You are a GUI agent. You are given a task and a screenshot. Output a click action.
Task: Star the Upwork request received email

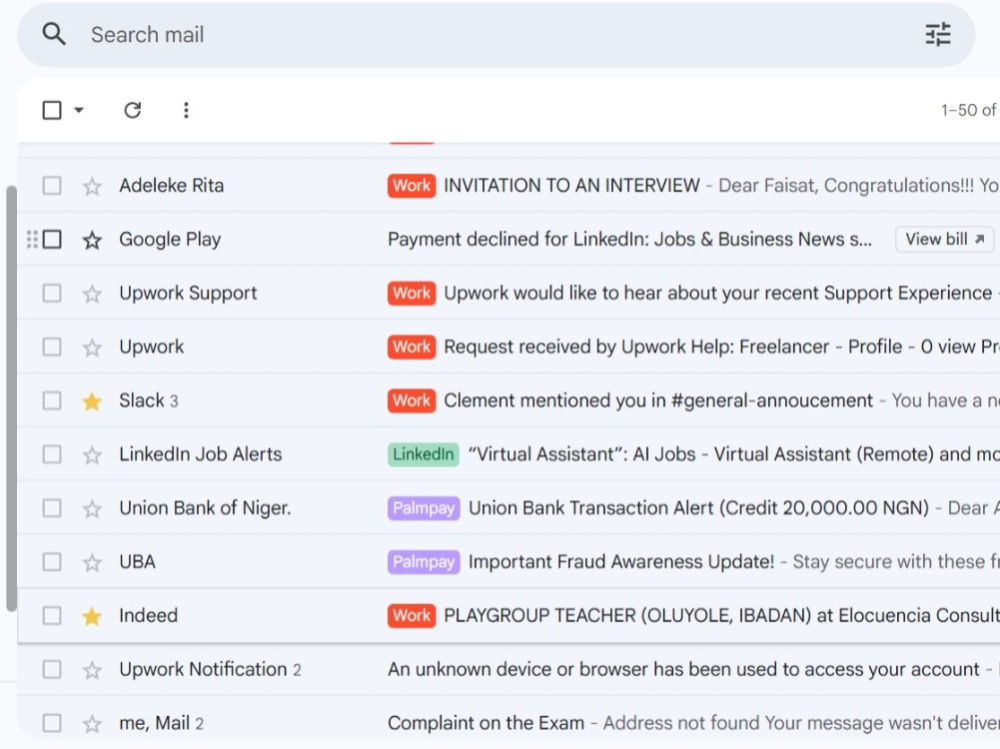(x=92, y=347)
